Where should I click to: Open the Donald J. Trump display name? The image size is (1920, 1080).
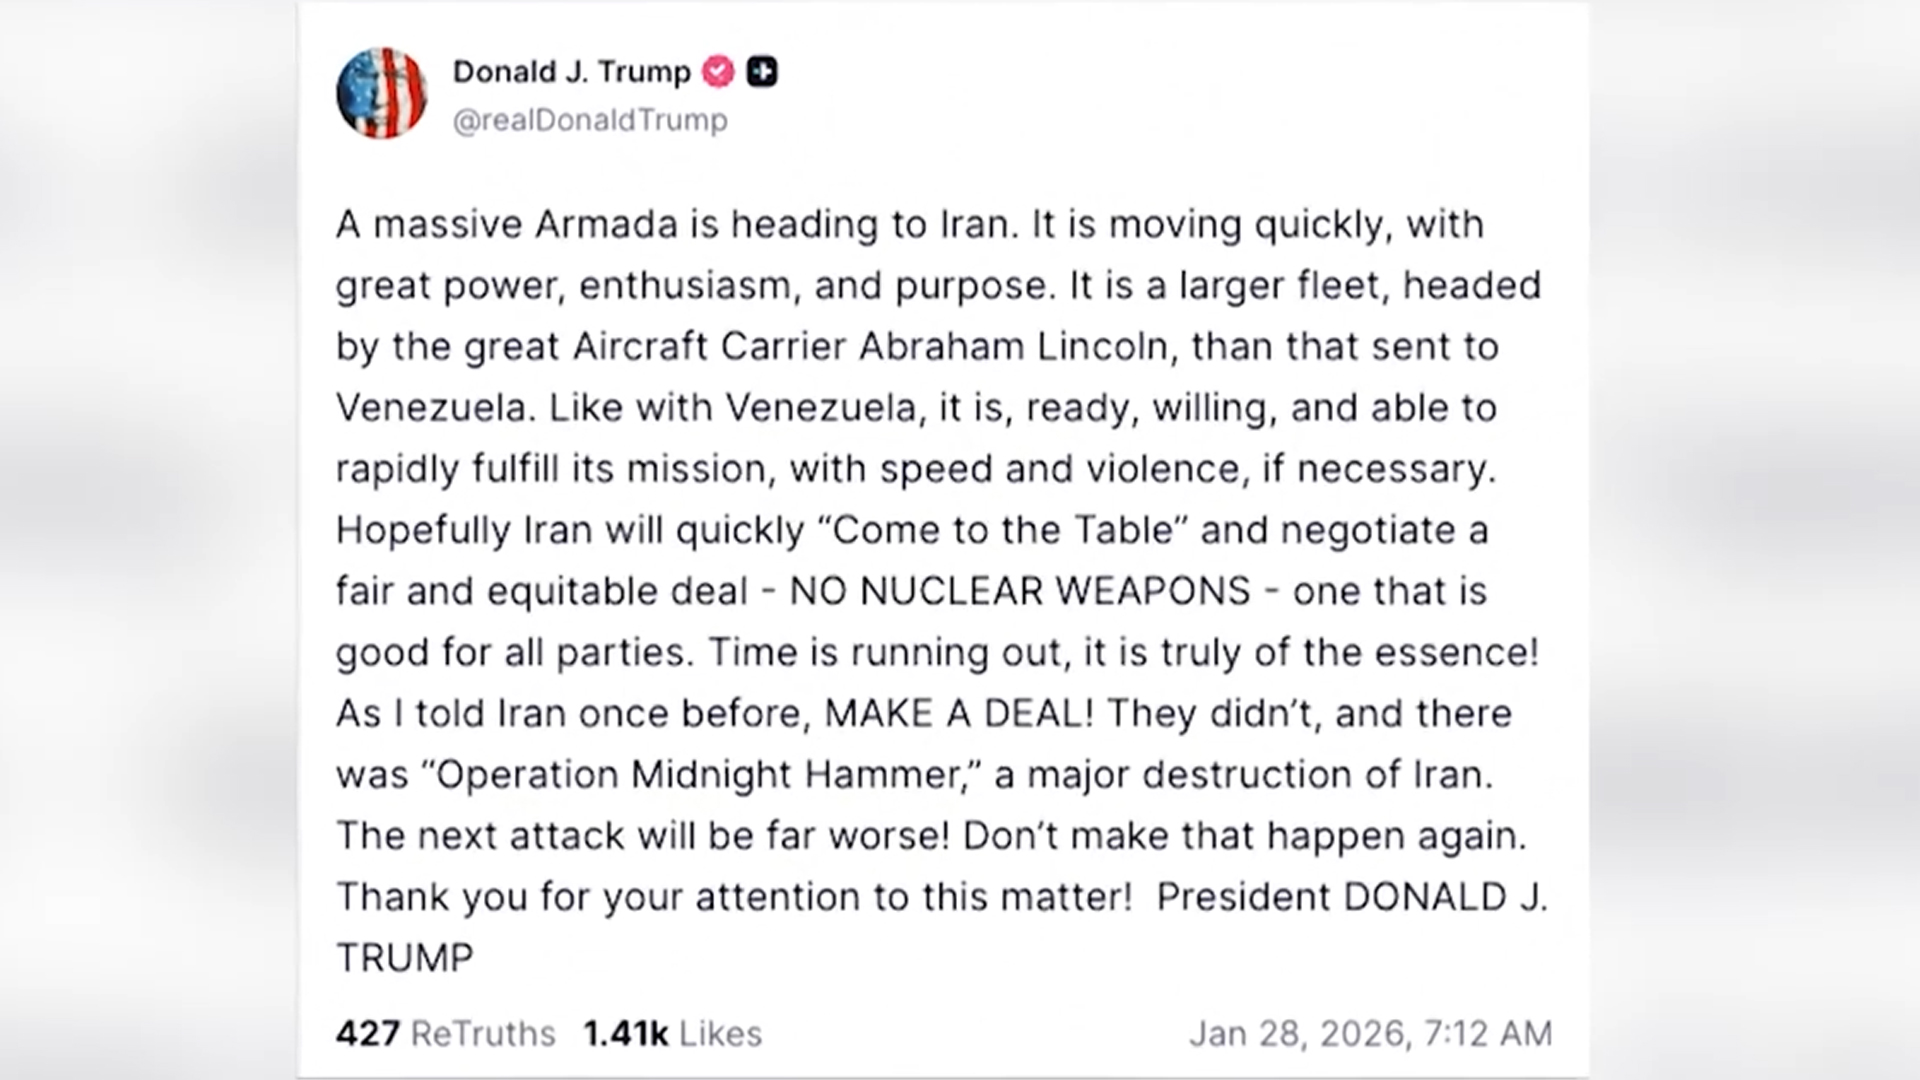(x=571, y=72)
